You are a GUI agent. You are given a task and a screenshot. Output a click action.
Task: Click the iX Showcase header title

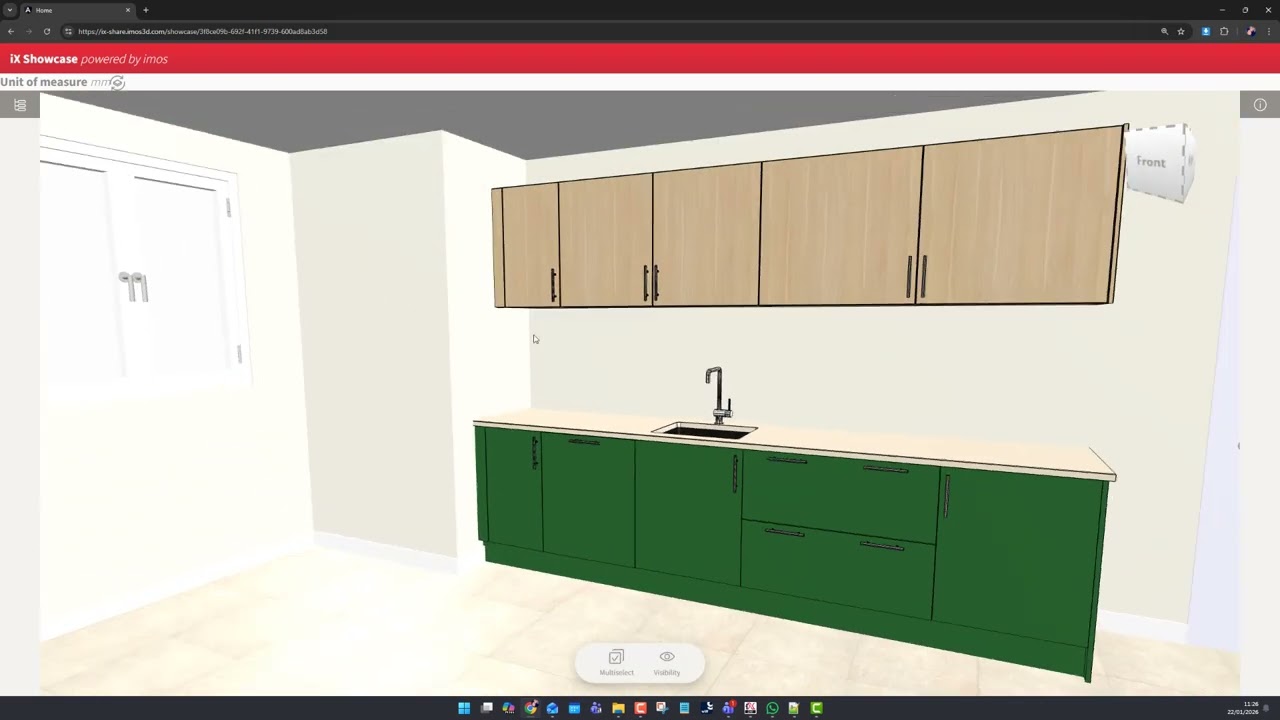click(44, 59)
